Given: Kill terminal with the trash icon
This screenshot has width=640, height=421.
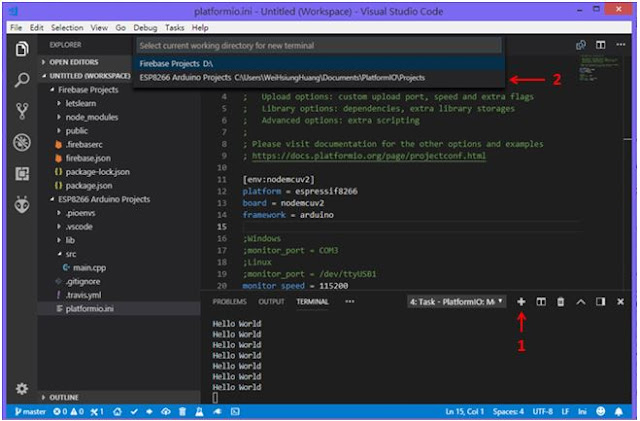Looking at the screenshot, I should click(561, 302).
